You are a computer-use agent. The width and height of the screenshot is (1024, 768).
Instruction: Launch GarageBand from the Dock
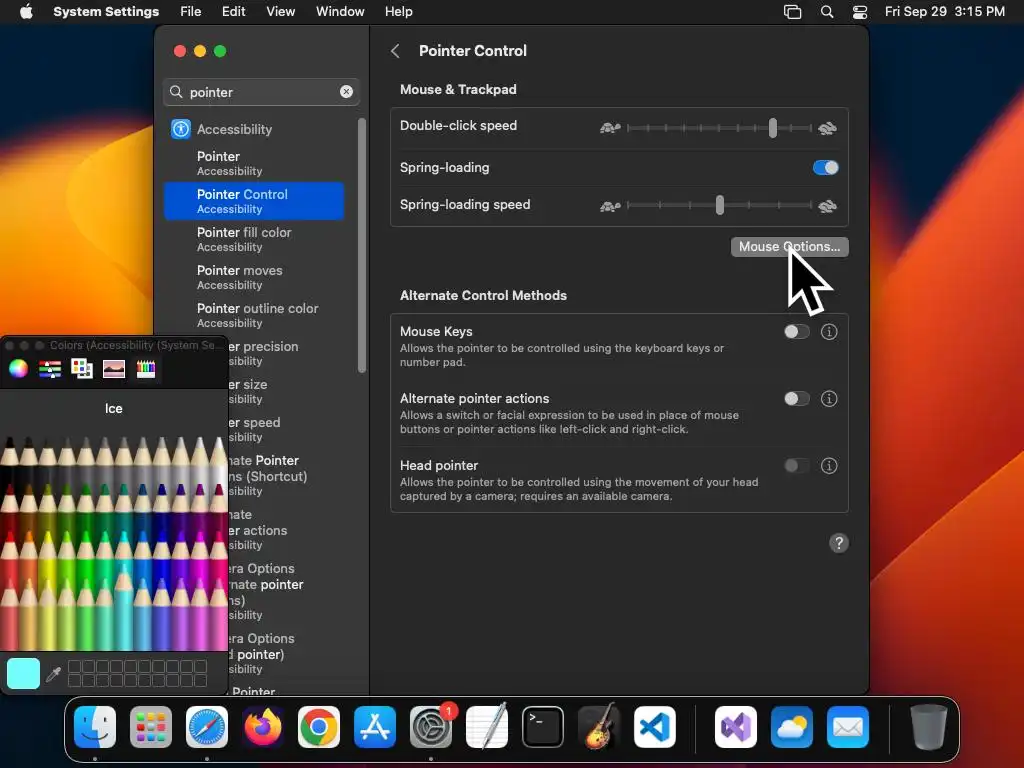click(x=599, y=727)
